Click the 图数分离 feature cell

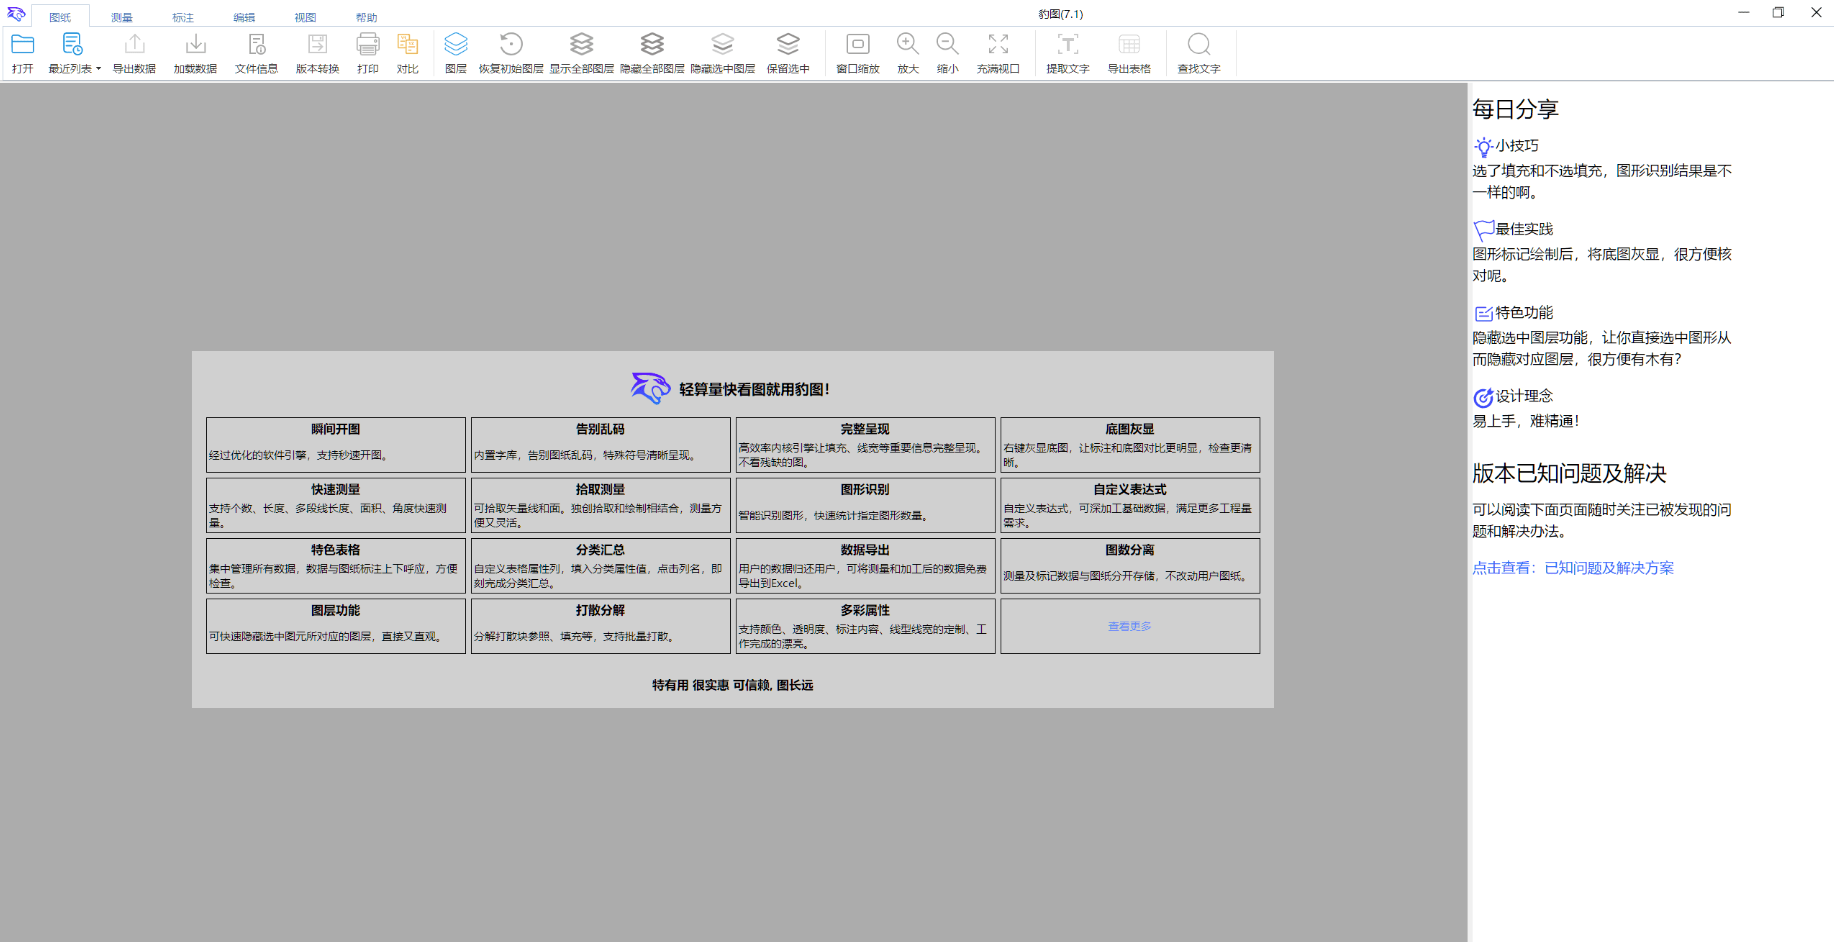click(x=1130, y=566)
